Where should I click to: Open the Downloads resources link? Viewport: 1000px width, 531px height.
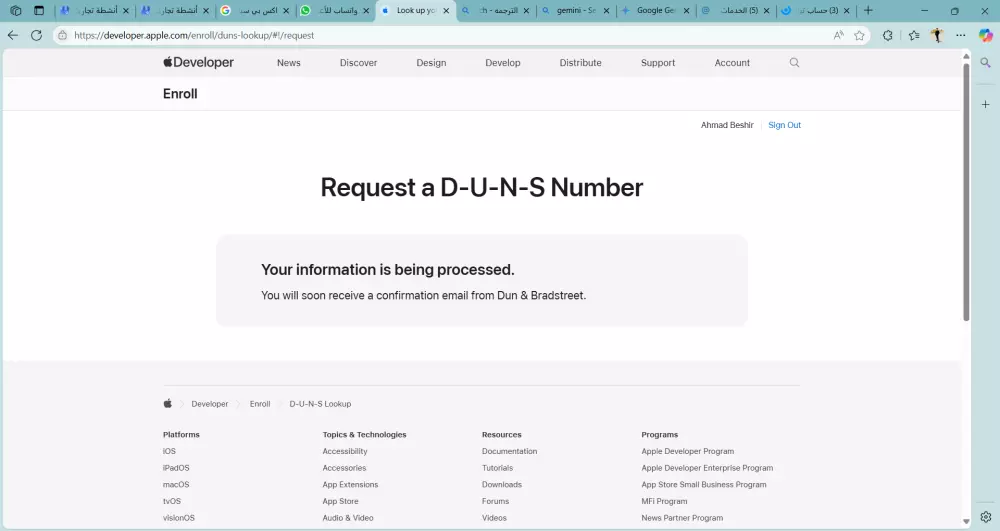point(502,484)
